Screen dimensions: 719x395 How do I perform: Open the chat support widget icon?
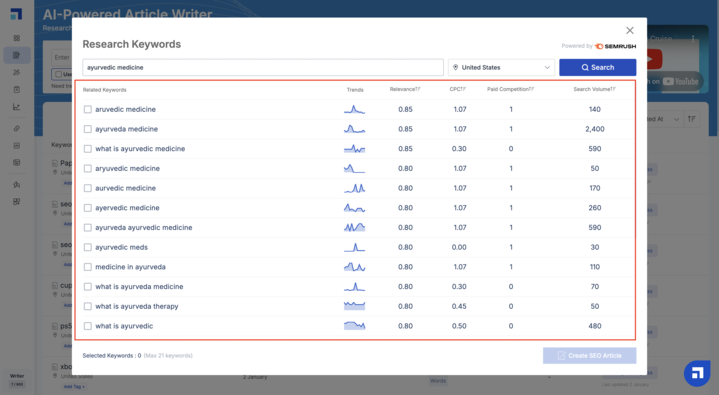pos(697,373)
